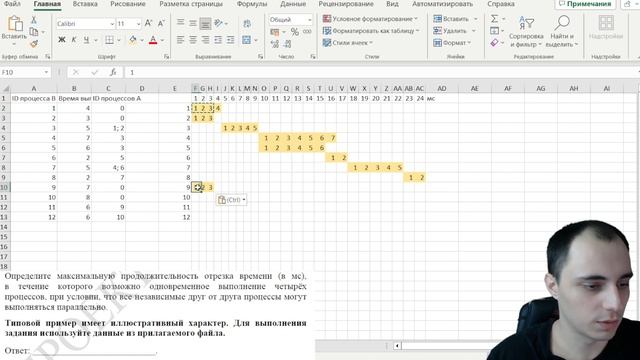Select the Format Painter brush icon

coord(34,43)
